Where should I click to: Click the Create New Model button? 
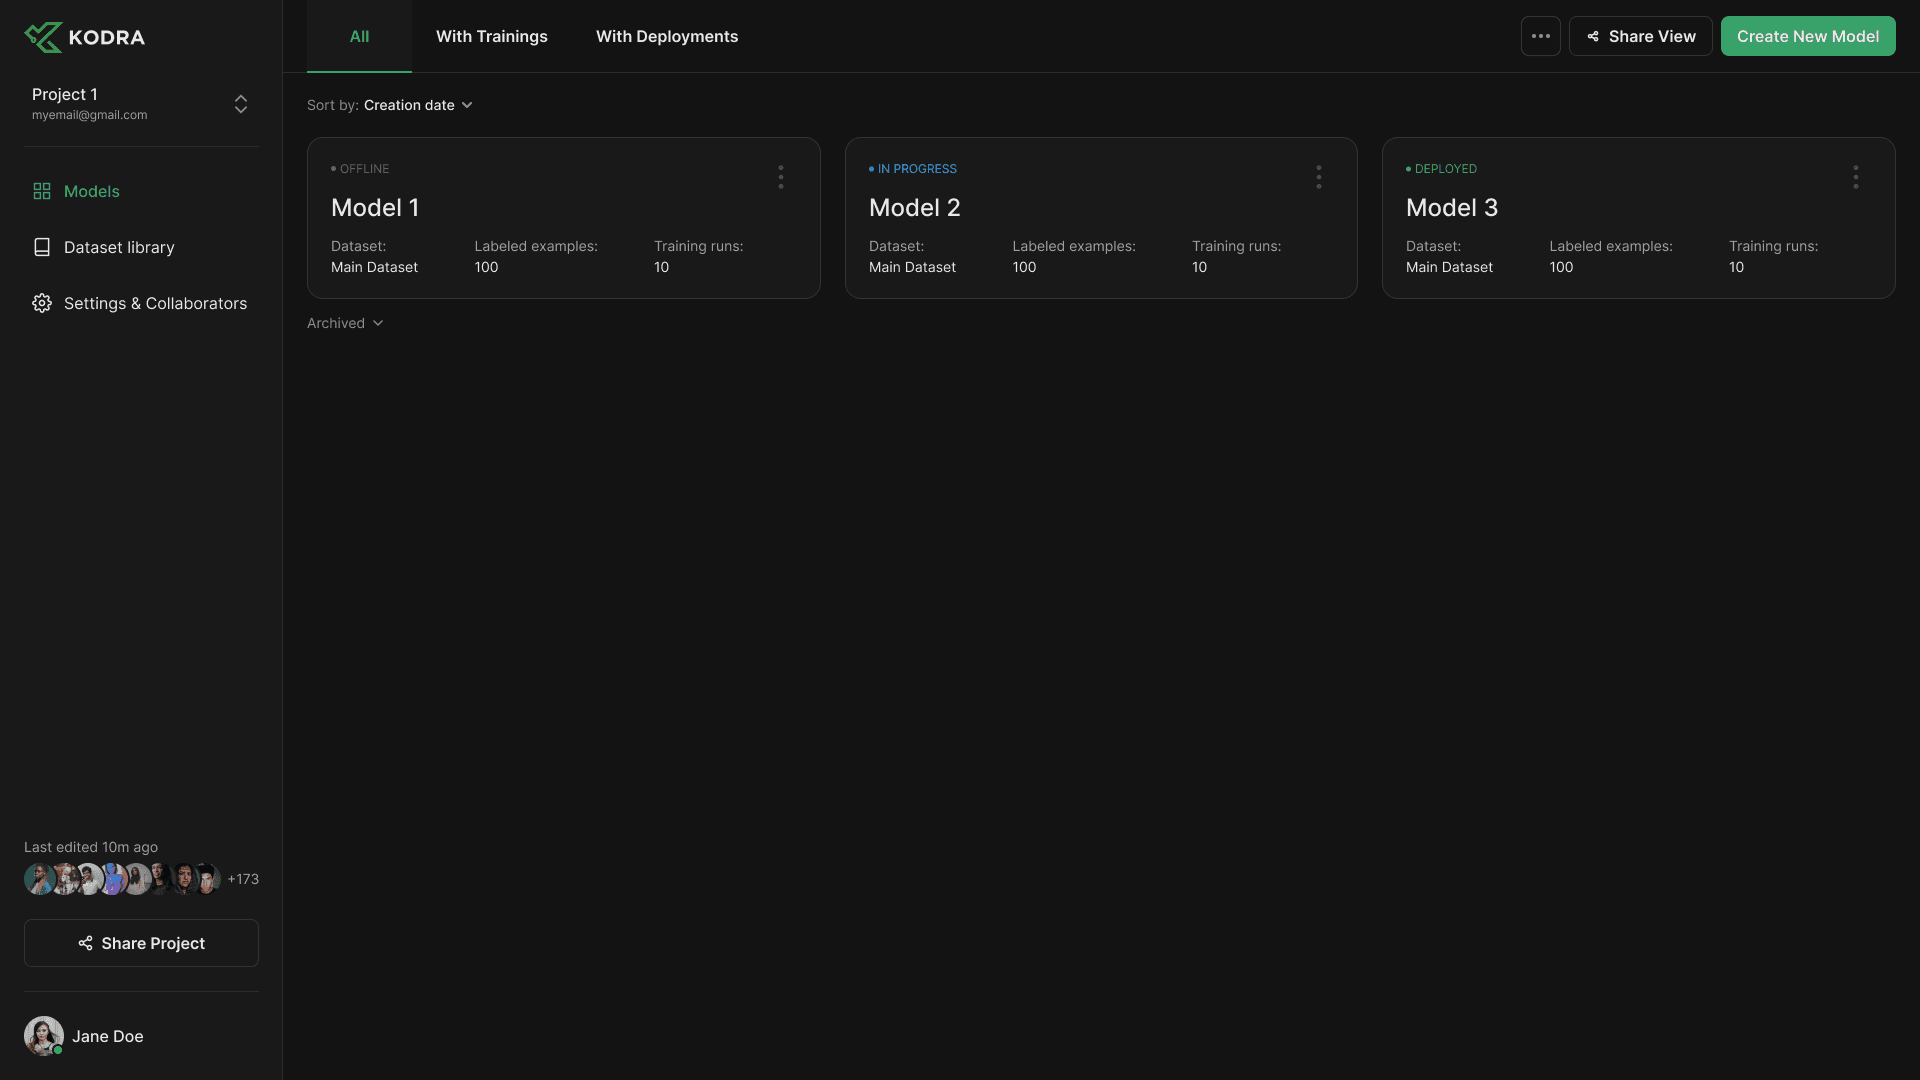(x=1808, y=36)
